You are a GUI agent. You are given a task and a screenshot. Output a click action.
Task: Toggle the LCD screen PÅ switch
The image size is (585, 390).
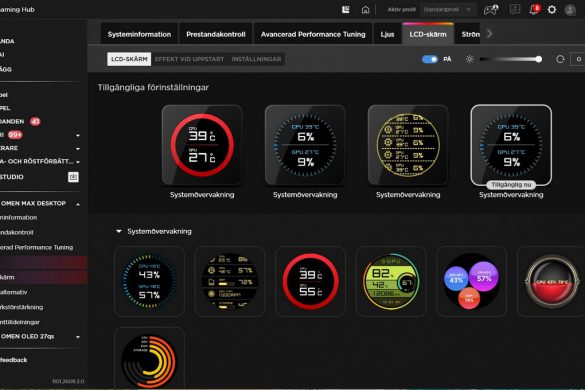pyautogui.click(x=430, y=59)
